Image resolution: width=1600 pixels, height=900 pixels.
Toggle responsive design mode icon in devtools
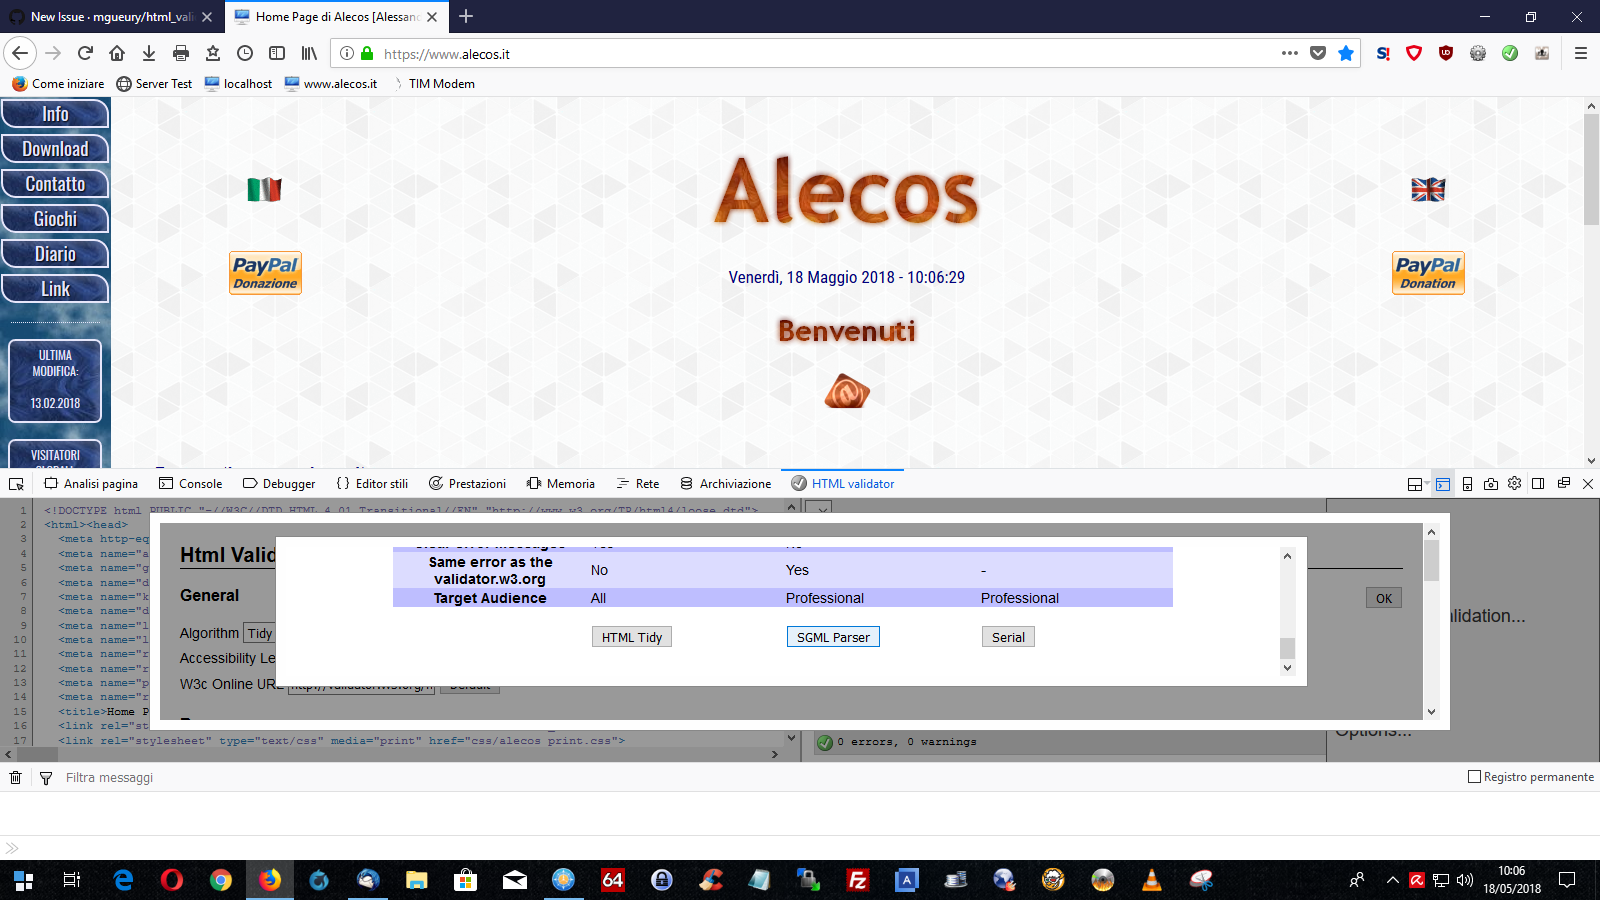[1467, 484]
